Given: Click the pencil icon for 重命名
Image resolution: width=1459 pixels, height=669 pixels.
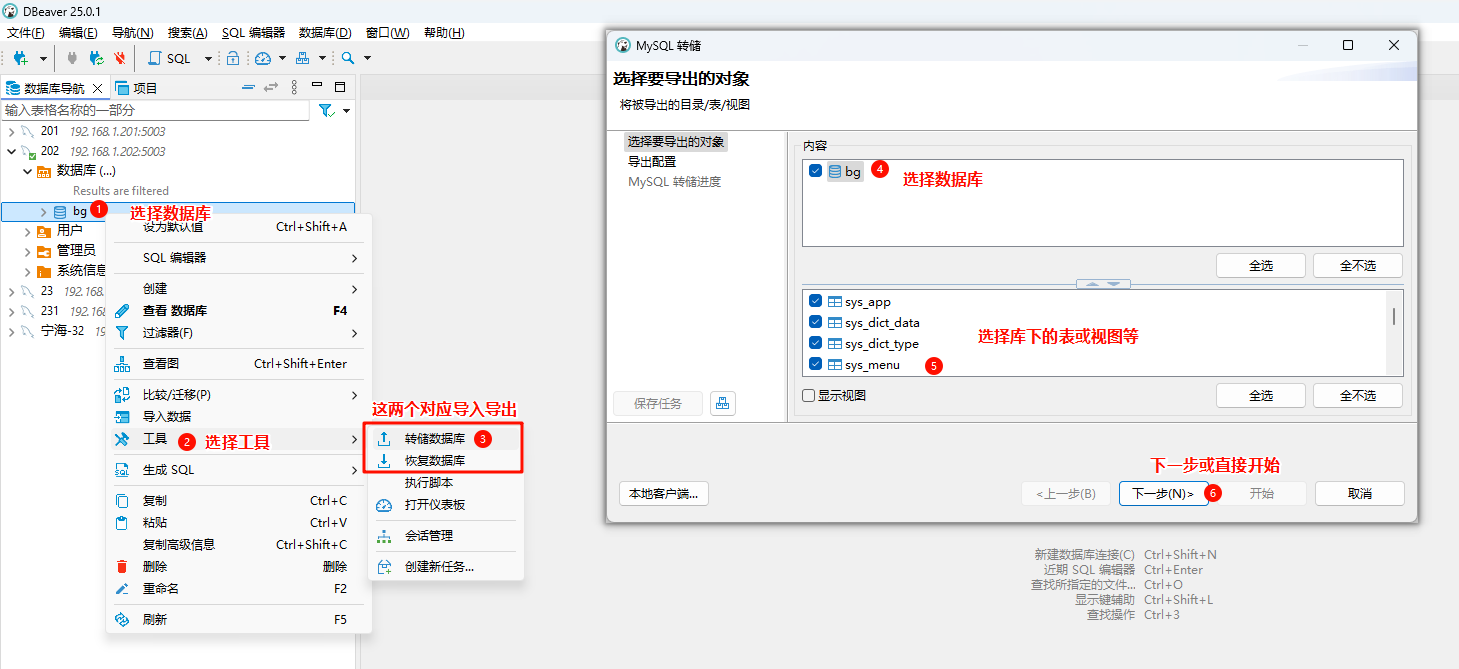Looking at the screenshot, I should (x=123, y=588).
